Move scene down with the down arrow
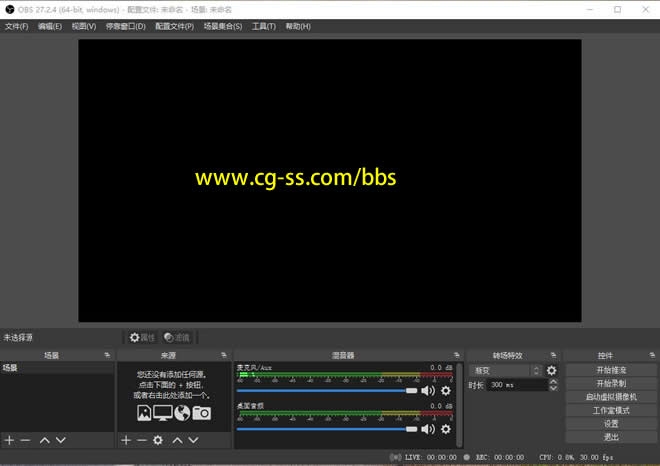The height and width of the screenshot is (466, 660). point(61,440)
